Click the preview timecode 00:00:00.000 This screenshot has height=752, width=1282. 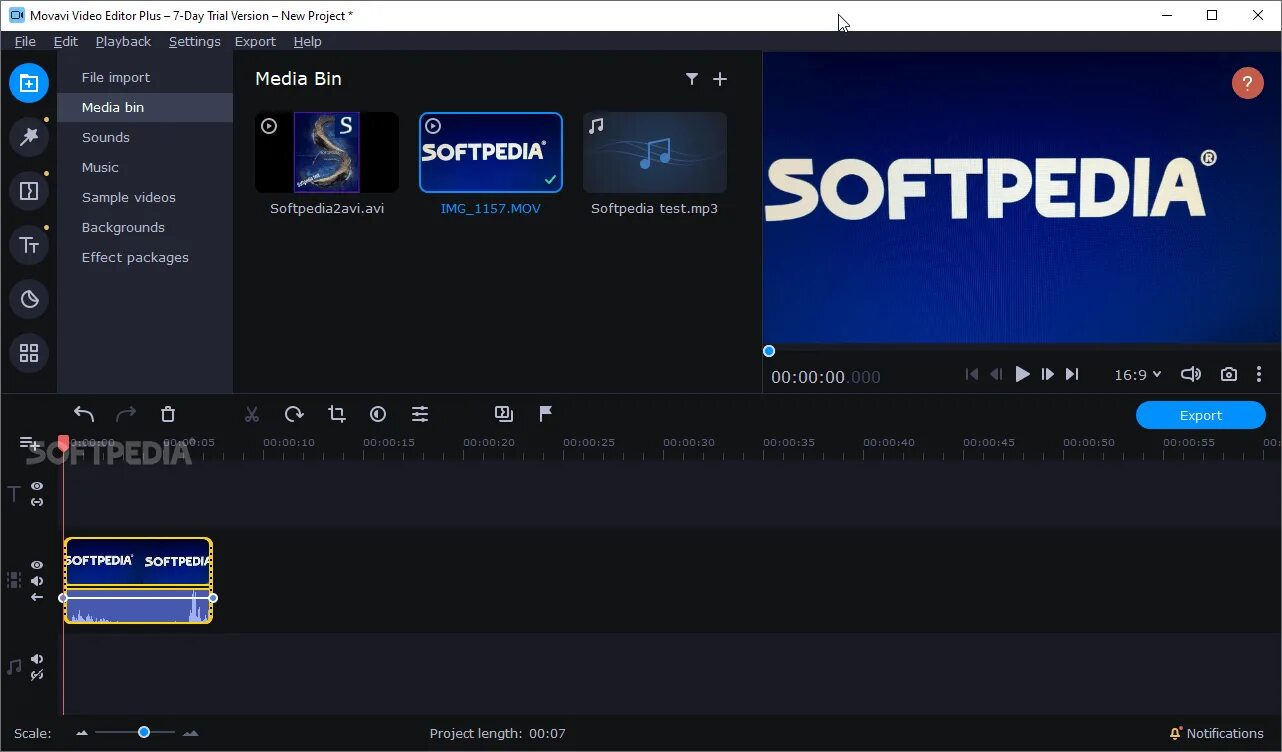click(826, 377)
